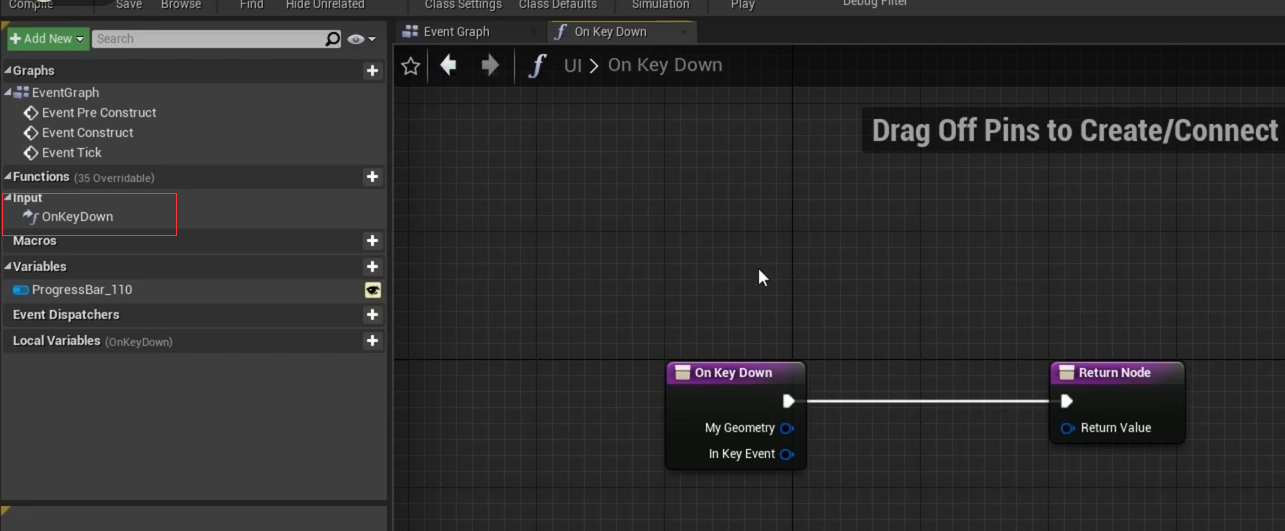Click the On Key Down breadcrumb
Viewport: 1285px width, 531px height.
pyautogui.click(x=665, y=66)
